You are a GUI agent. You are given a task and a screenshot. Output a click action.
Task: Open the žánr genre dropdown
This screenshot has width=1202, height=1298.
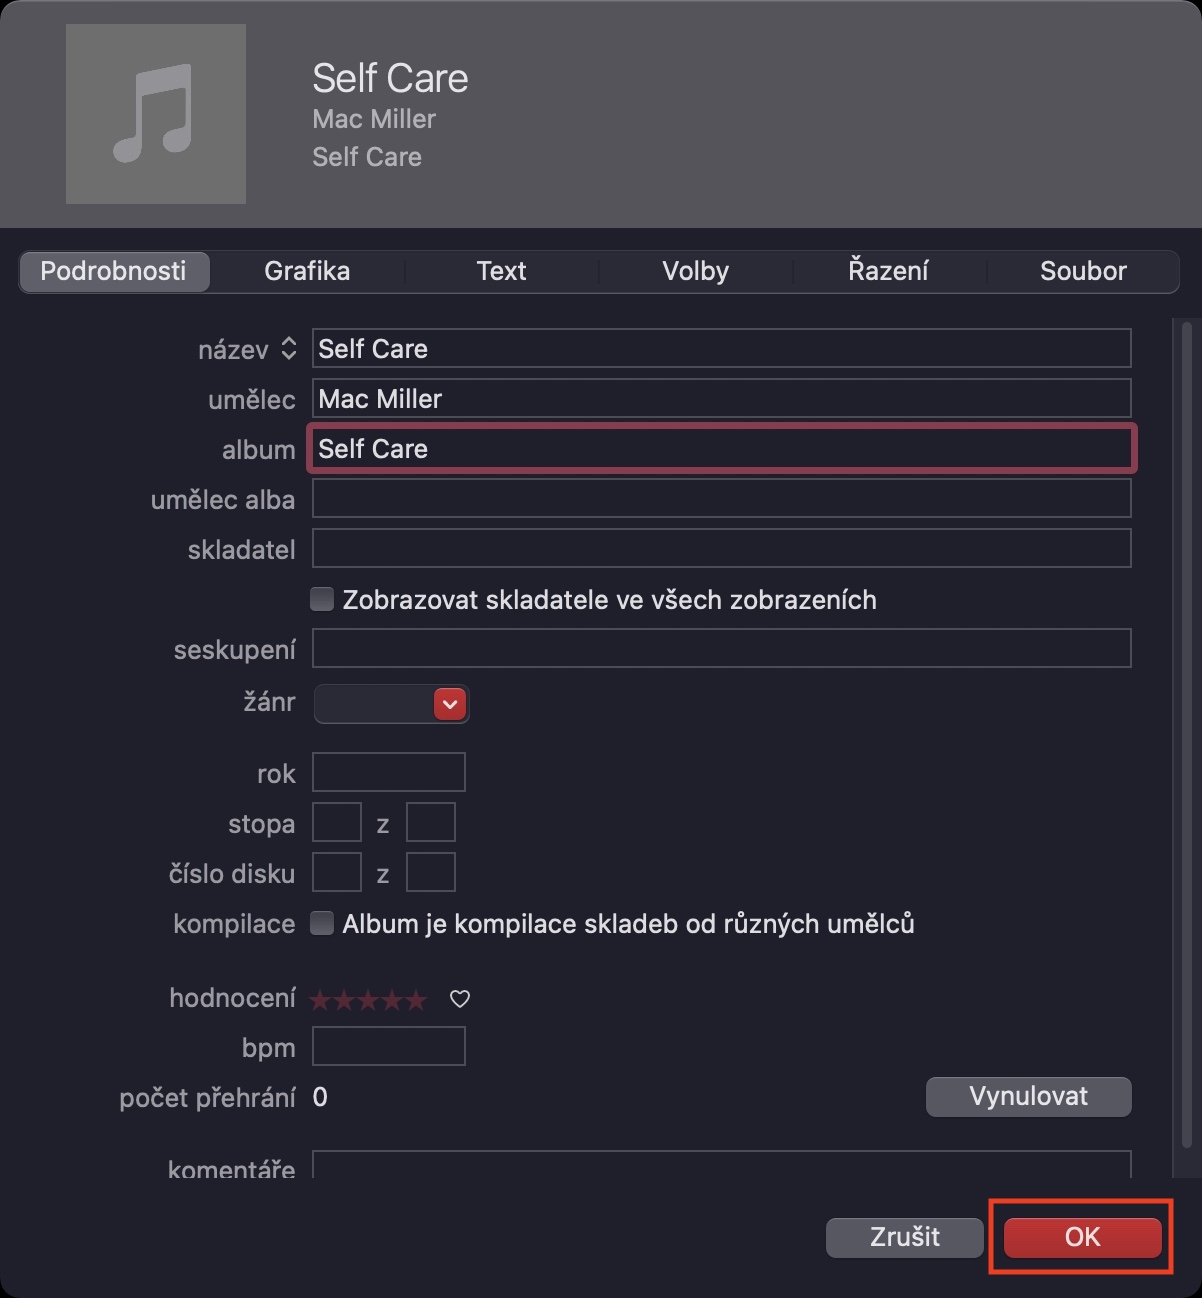(x=450, y=704)
